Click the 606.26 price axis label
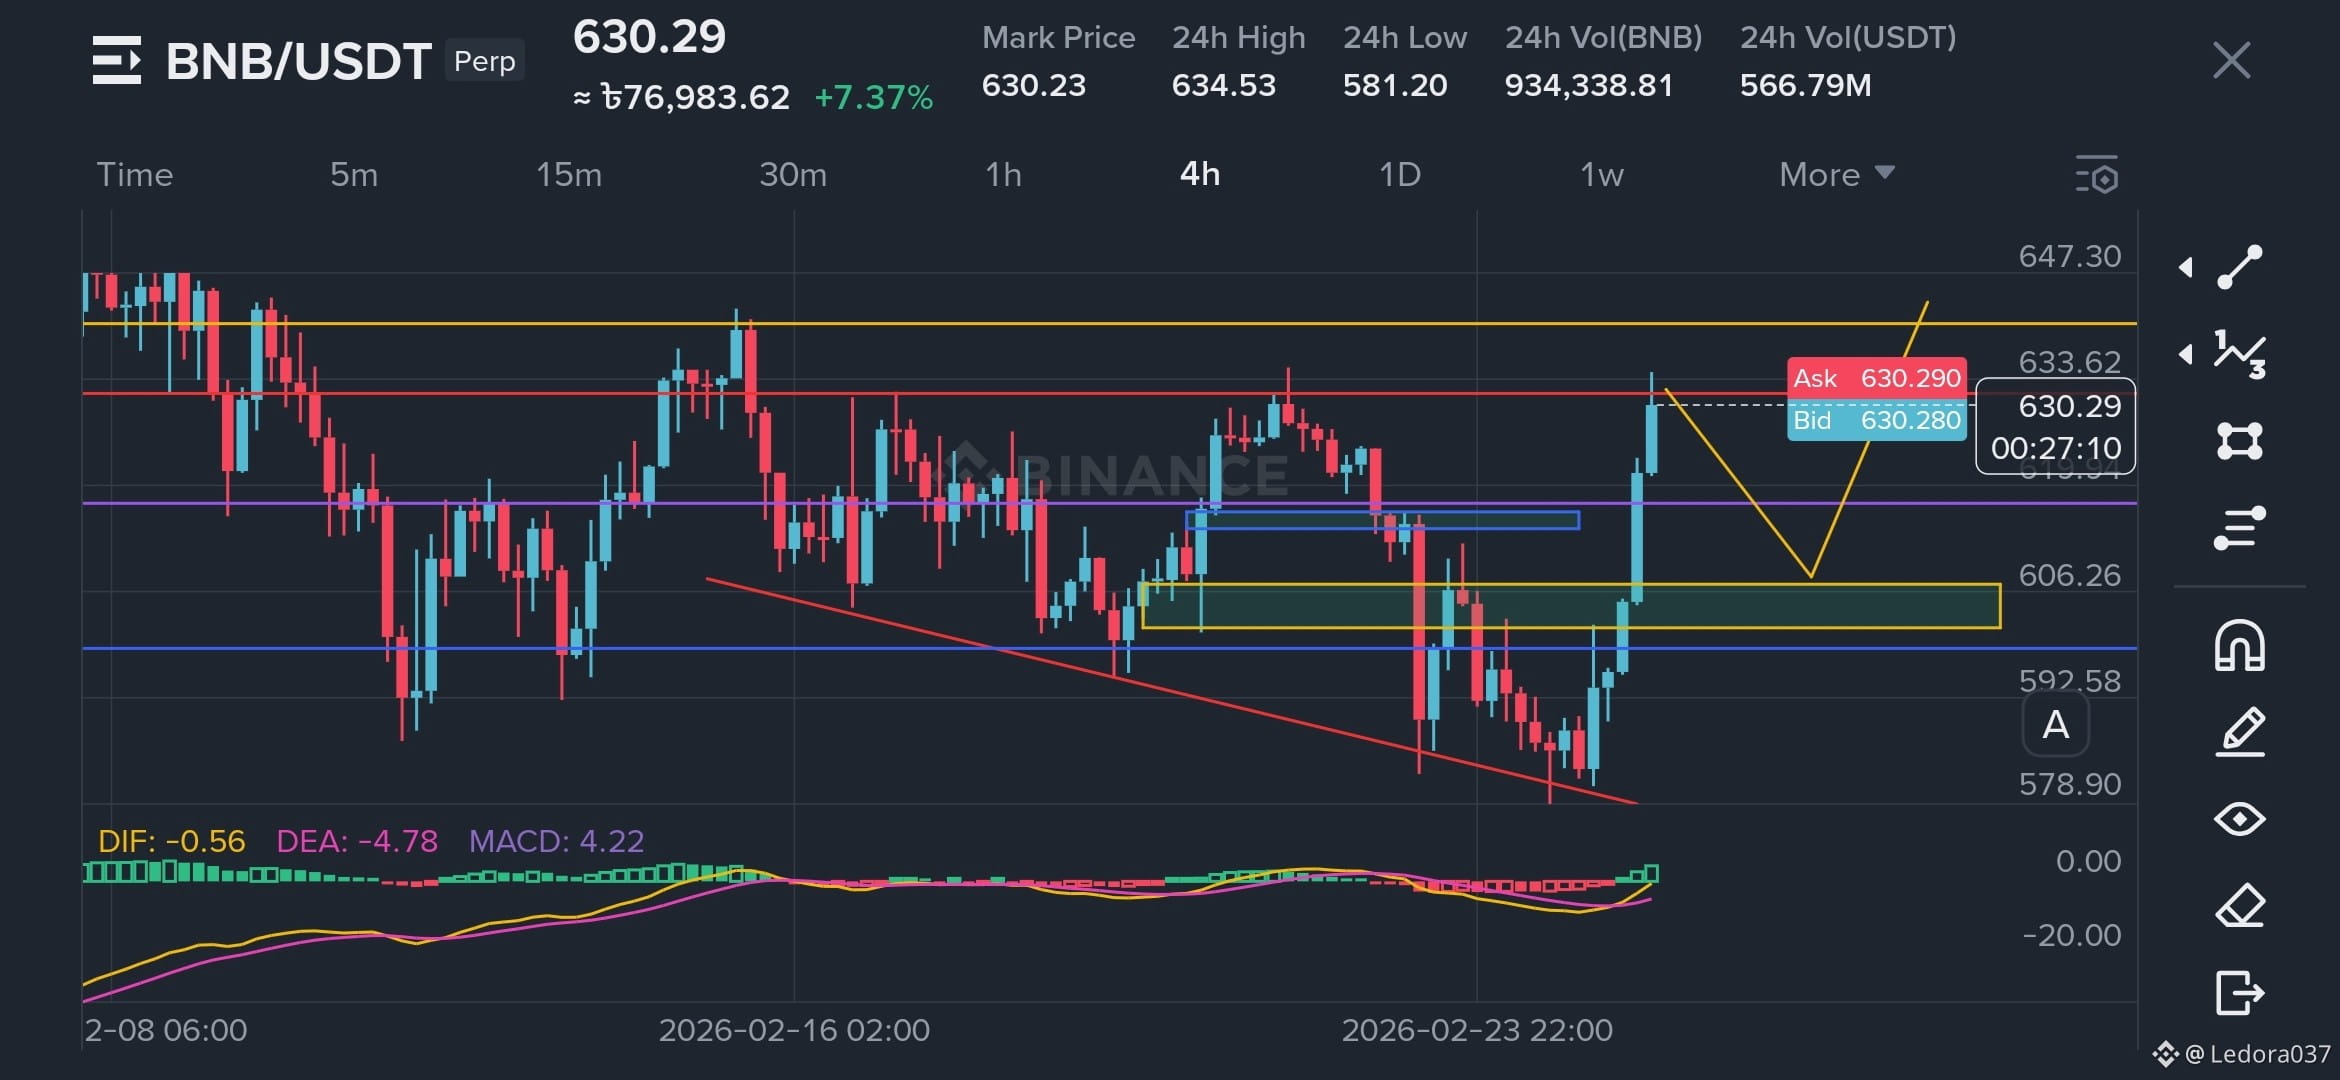Screen dimensions: 2340x1080 click(x=2069, y=575)
